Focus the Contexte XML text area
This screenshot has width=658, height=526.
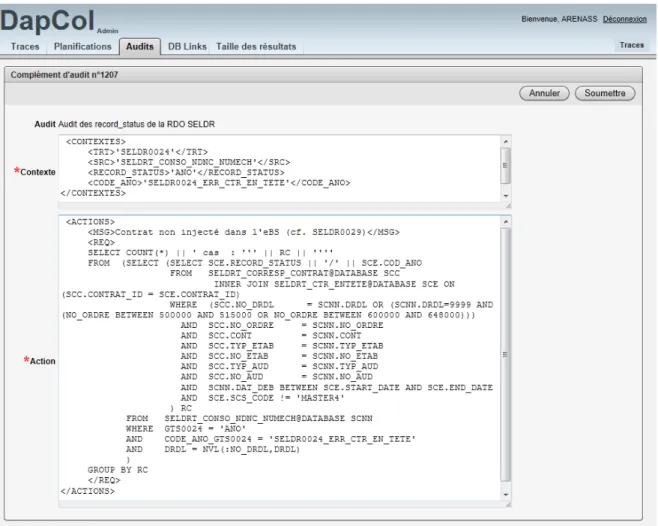(x=279, y=168)
